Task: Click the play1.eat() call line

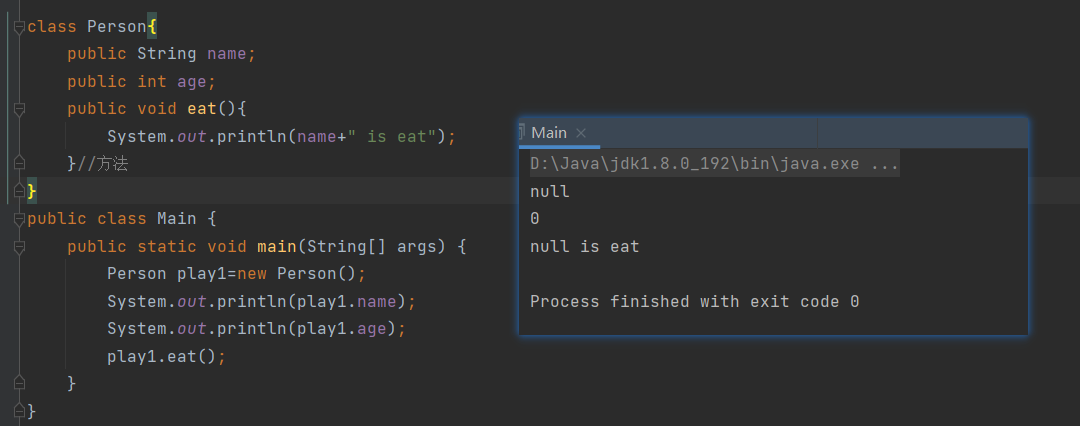Action: click(x=167, y=356)
